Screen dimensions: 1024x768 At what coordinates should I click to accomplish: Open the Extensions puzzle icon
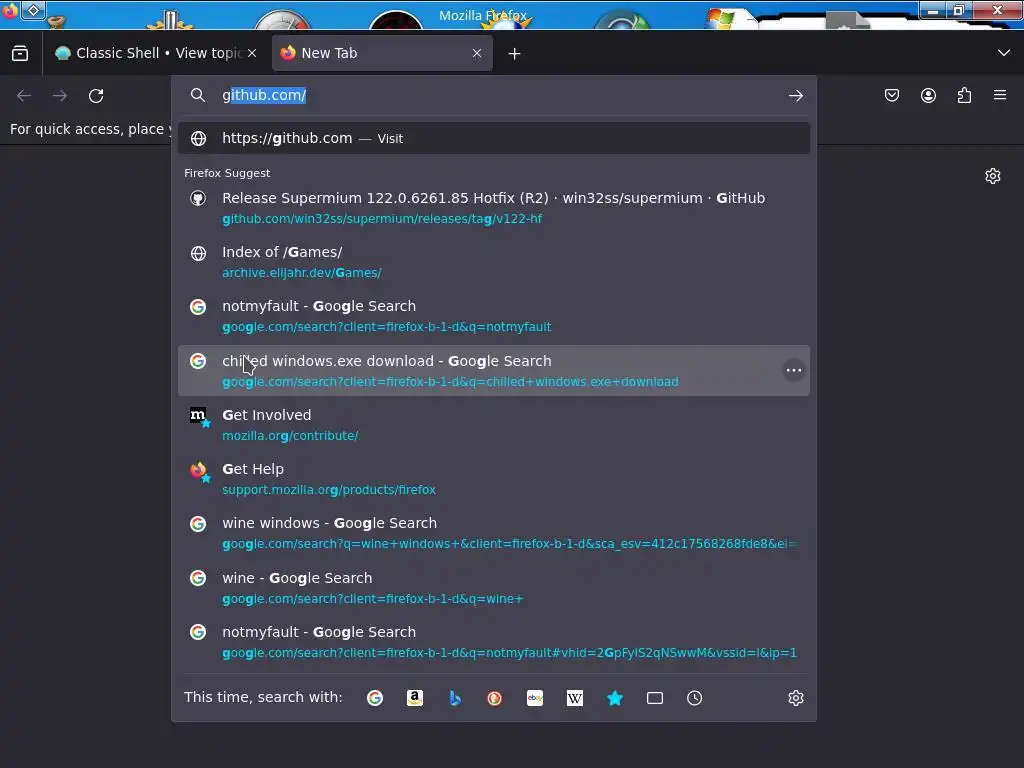click(x=964, y=95)
